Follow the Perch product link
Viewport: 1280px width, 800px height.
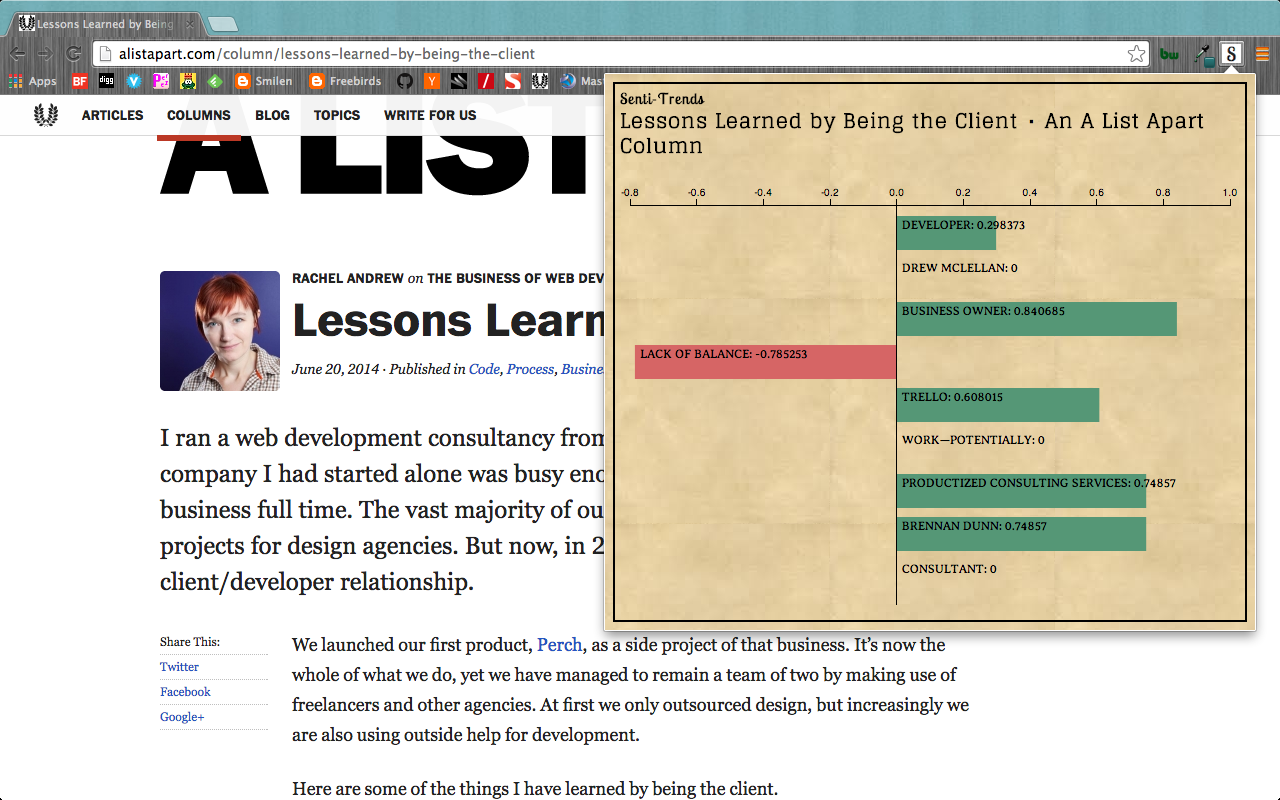point(559,645)
